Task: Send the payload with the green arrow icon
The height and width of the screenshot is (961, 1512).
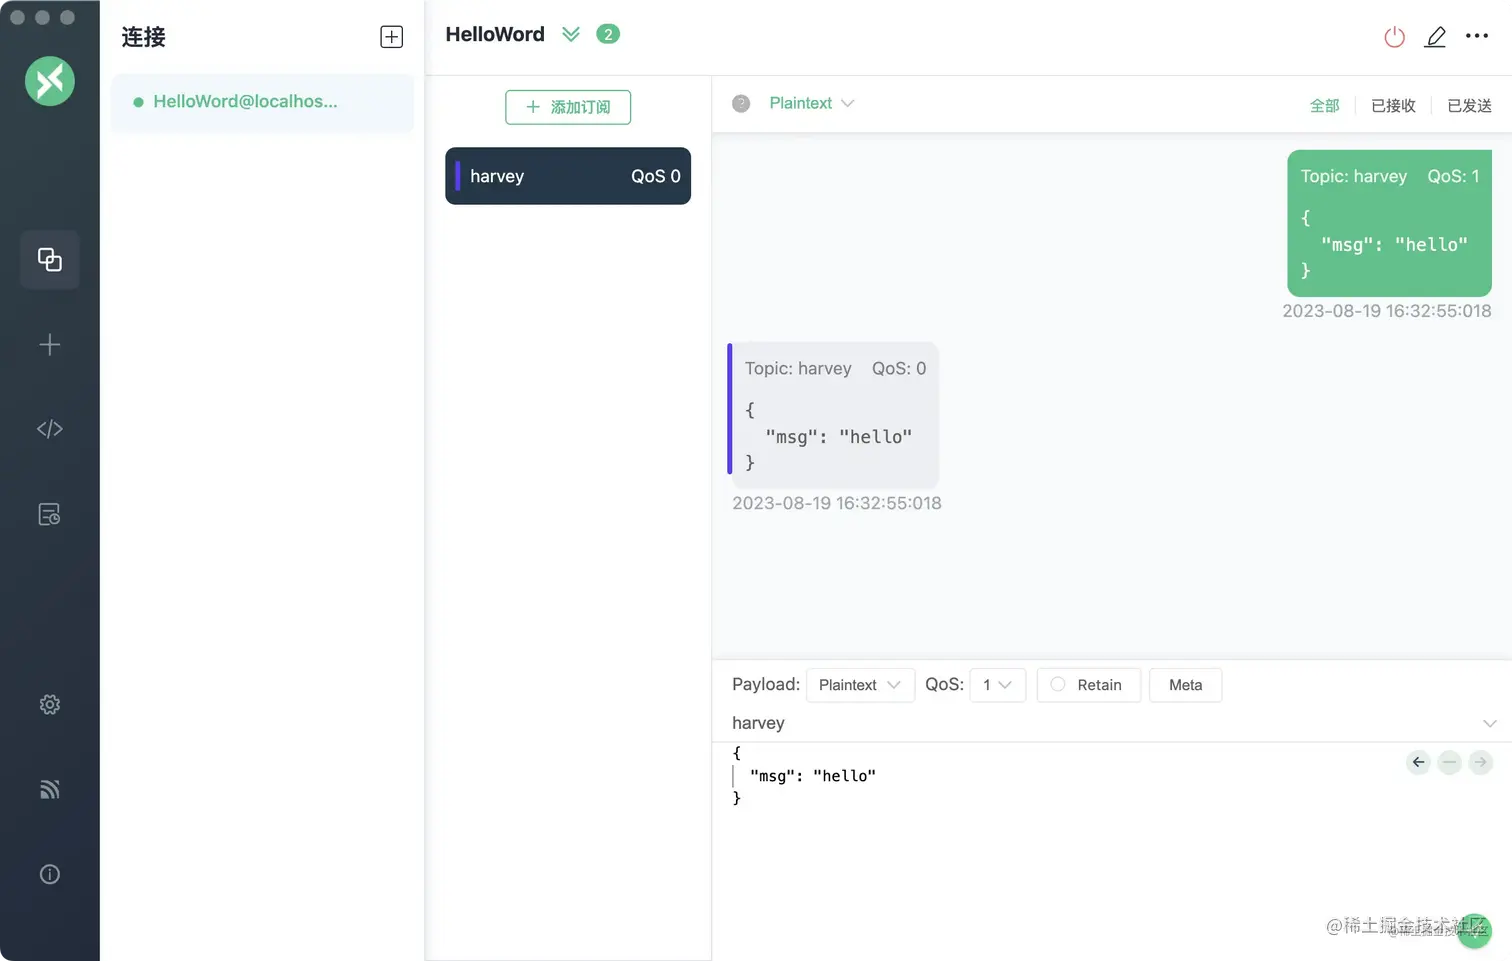Action: (x=1480, y=762)
